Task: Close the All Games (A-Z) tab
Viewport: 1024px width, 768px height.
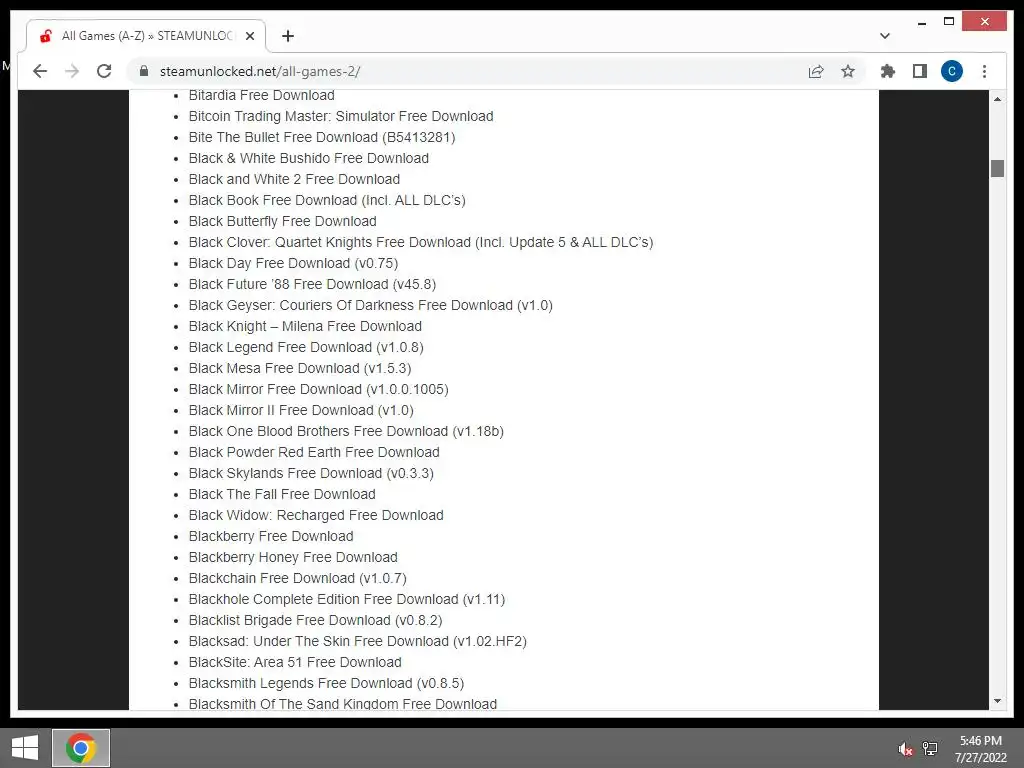Action: click(x=249, y=36)
